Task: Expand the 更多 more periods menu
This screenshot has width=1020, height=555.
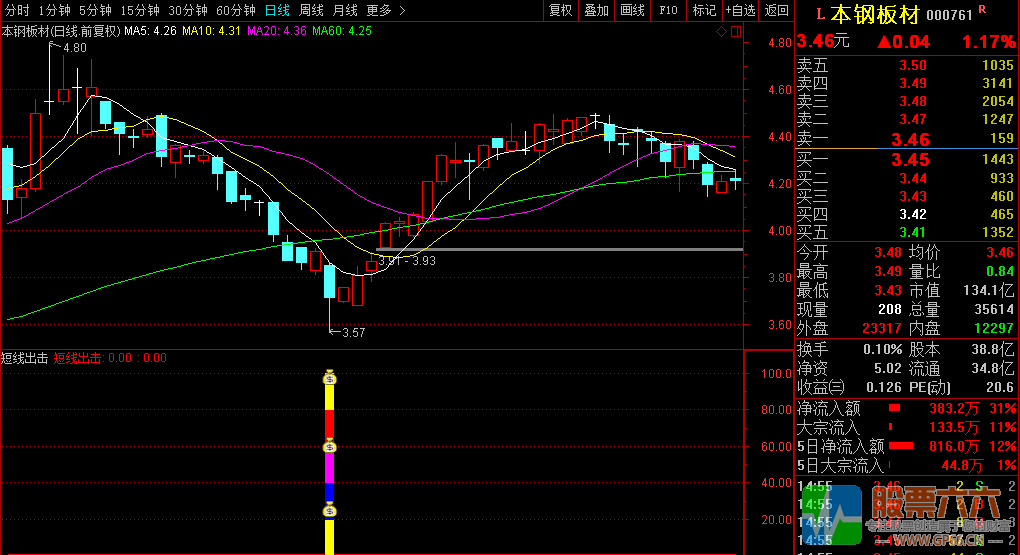Action: pos(386,10)
